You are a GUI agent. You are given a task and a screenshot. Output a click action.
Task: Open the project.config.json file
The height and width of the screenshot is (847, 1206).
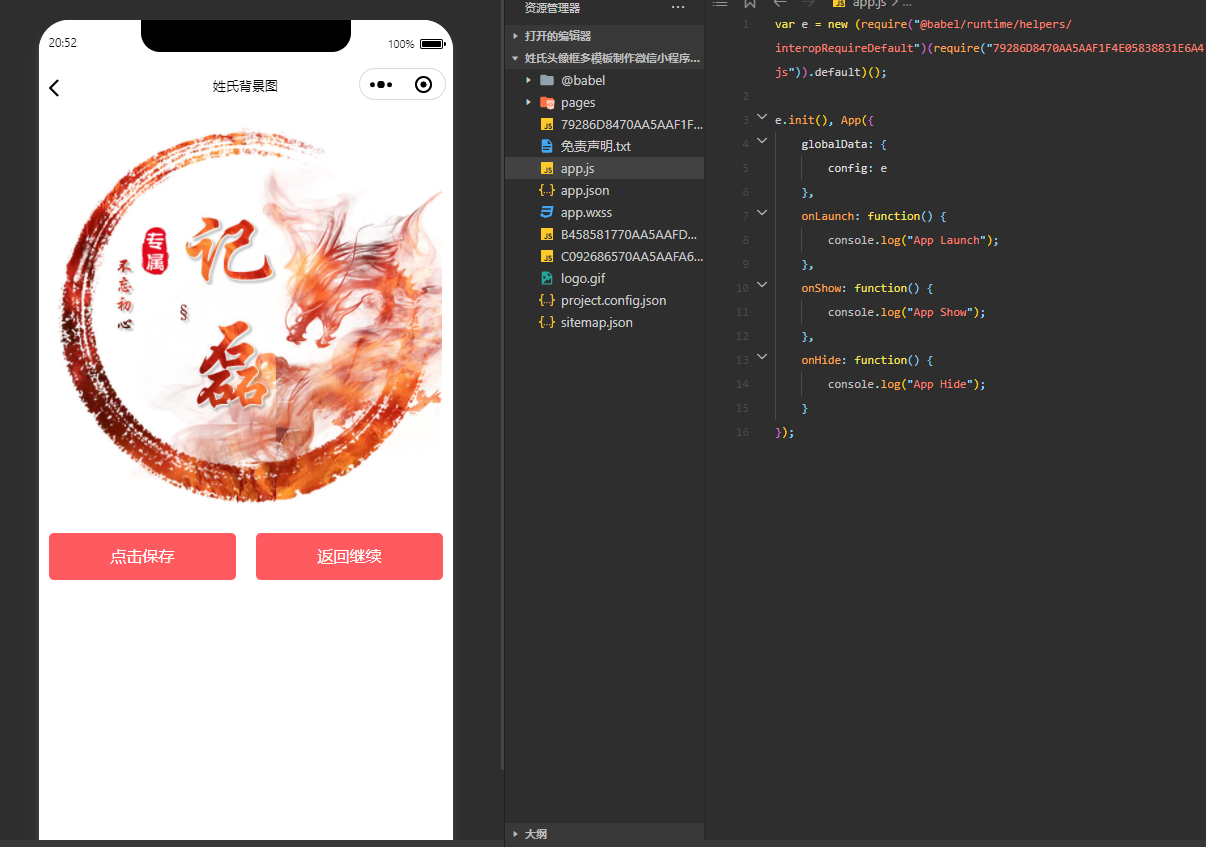coord(613,300)
